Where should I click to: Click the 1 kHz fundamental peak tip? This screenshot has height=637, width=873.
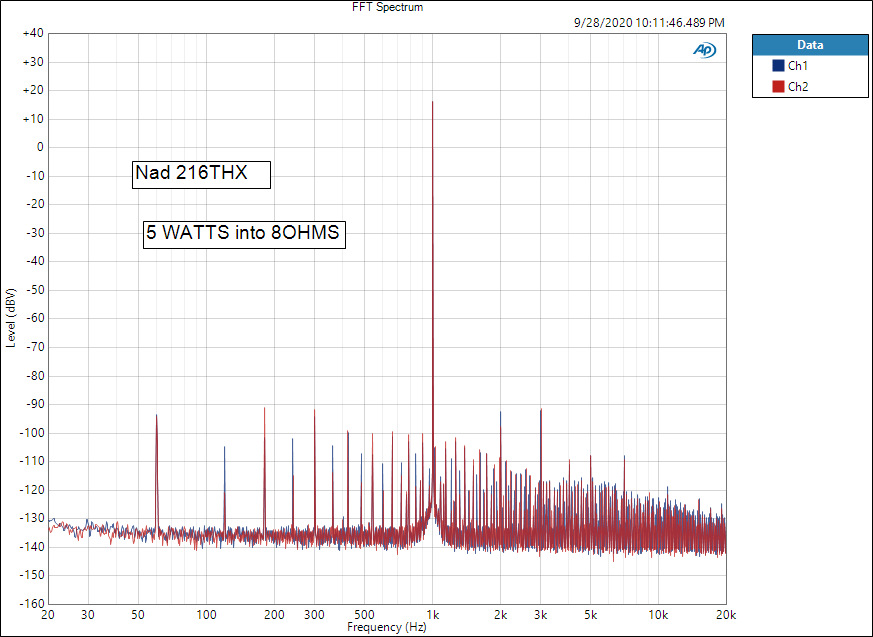coord(433,102)
